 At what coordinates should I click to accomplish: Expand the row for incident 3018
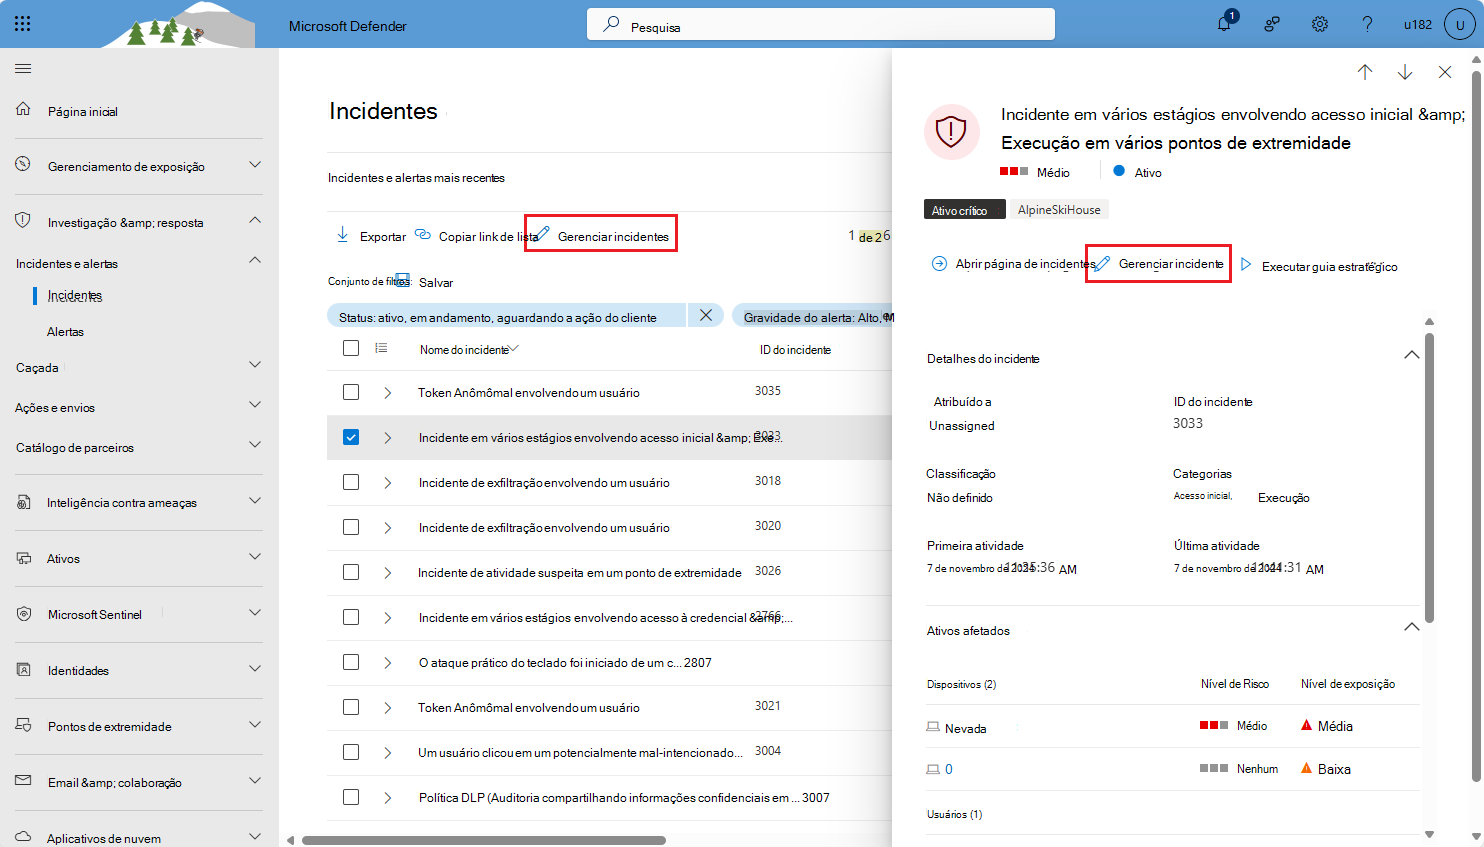coord(388,482)
